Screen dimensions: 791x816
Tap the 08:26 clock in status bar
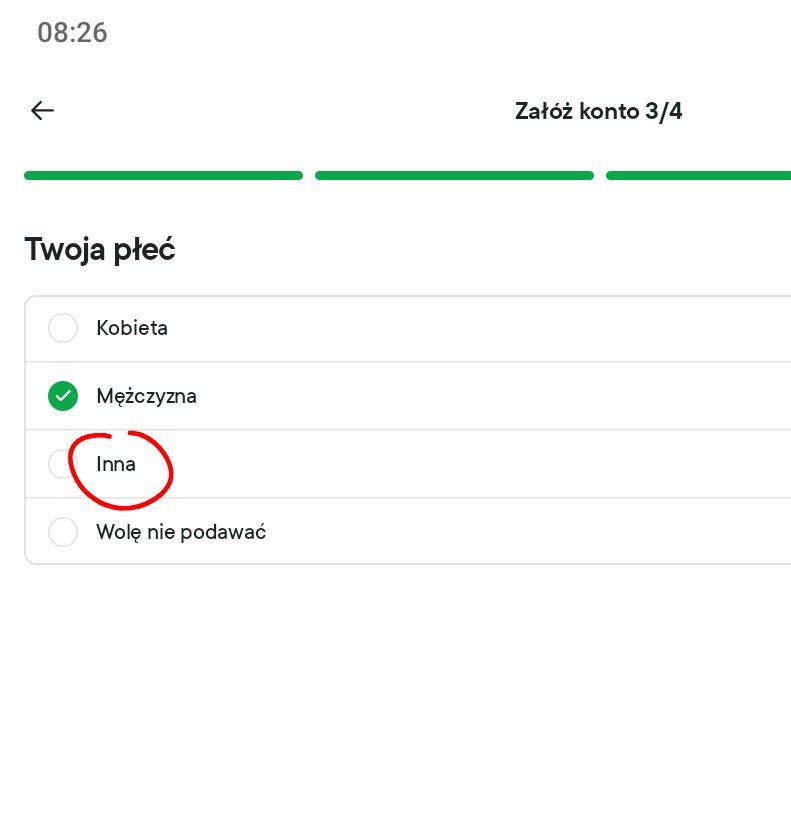72,33
